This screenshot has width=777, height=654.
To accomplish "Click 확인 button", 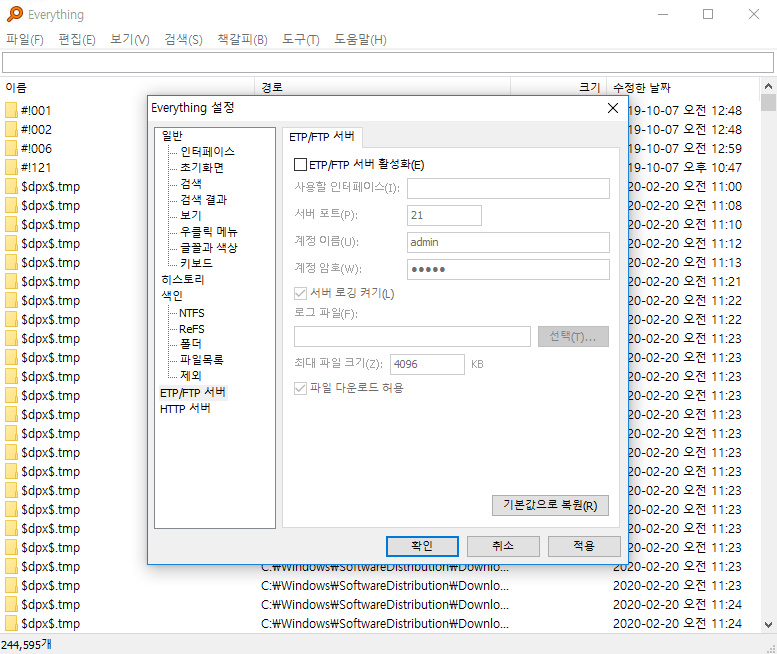I will [422, 546].
